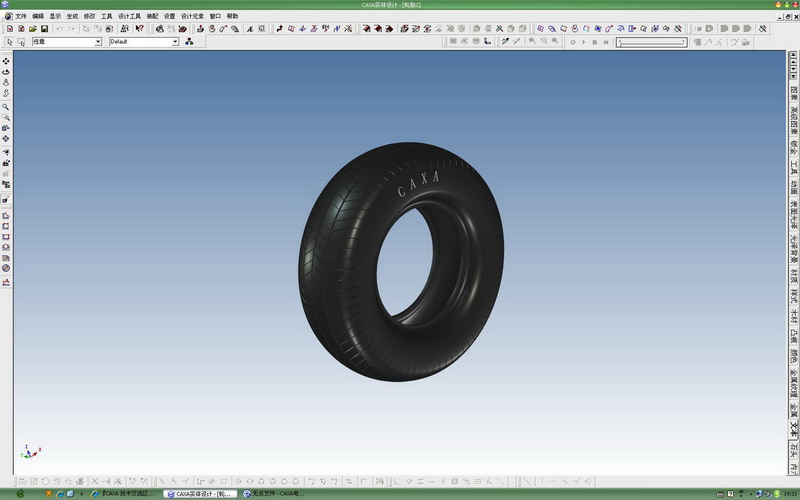This screenshot has width=800, height=500.
Task: Click the animation play button
Action: [584, 42]
